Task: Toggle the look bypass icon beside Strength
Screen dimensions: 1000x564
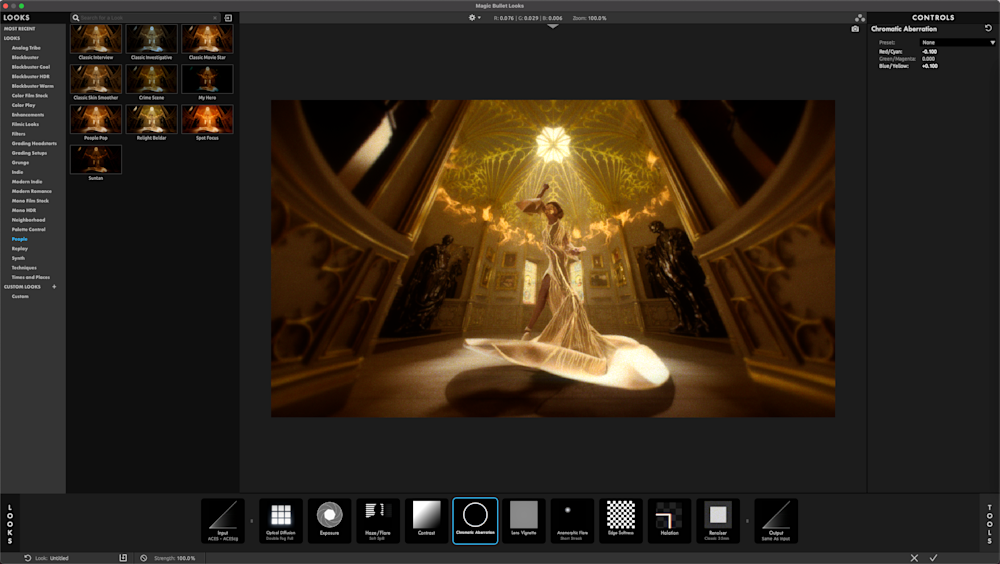Action: tap(144, 558)
